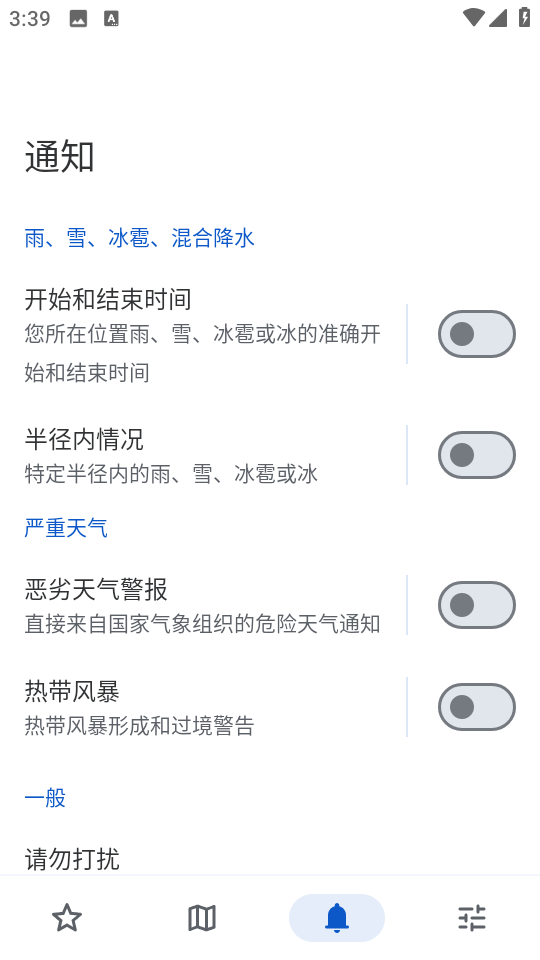Tap the 严重天气 section header
Viewport: 540px width, 960px height.
[66, 528]
